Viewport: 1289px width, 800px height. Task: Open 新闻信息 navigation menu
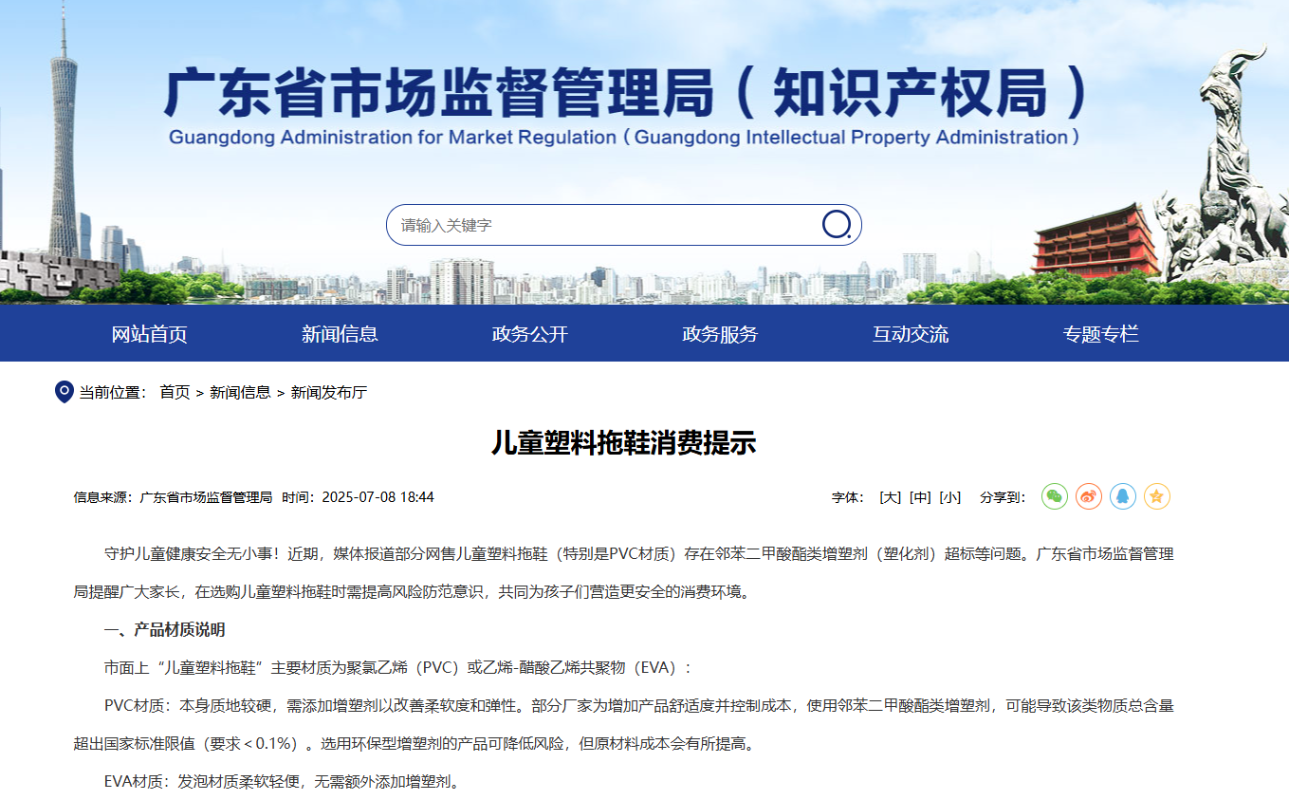pyautogui.click(x=340, y=334)
